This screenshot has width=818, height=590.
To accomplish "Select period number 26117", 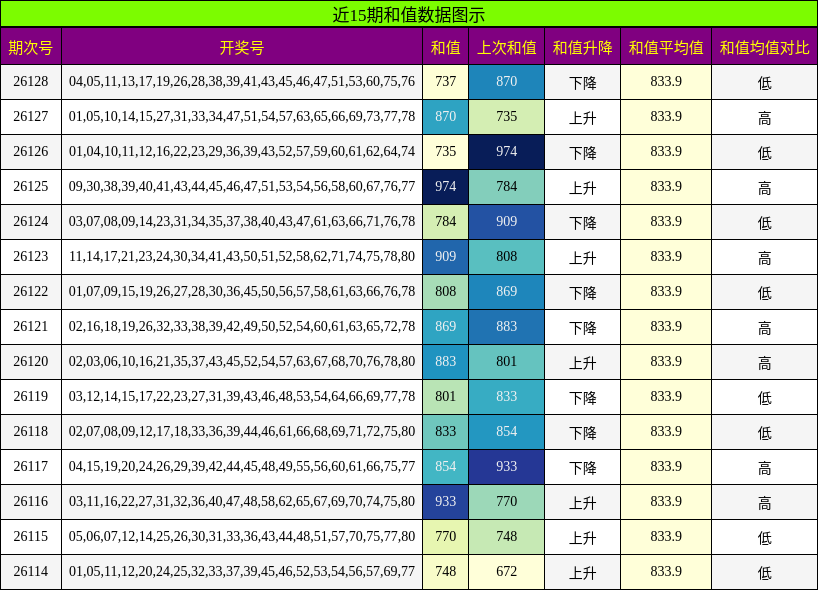I will (31, 466).
